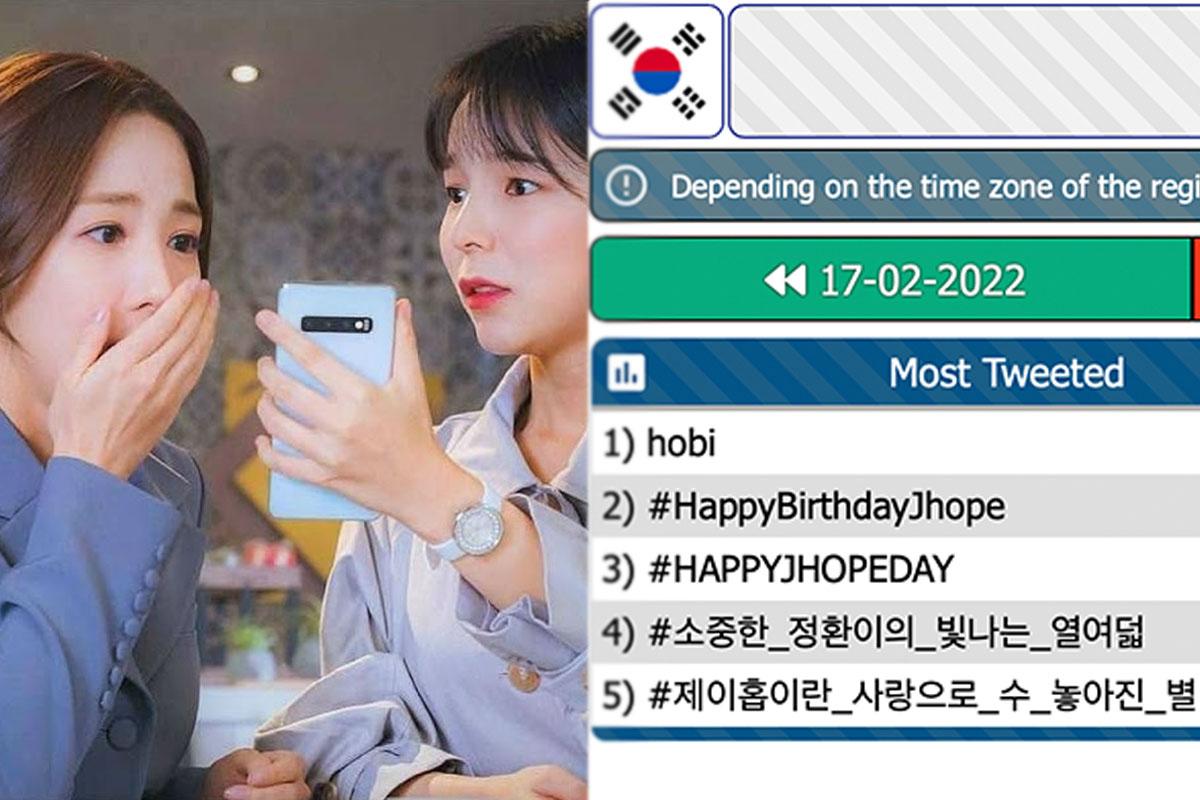Open the hobi trending topic
This screenshot has width=1200, height=800.
tap(681, 443)
